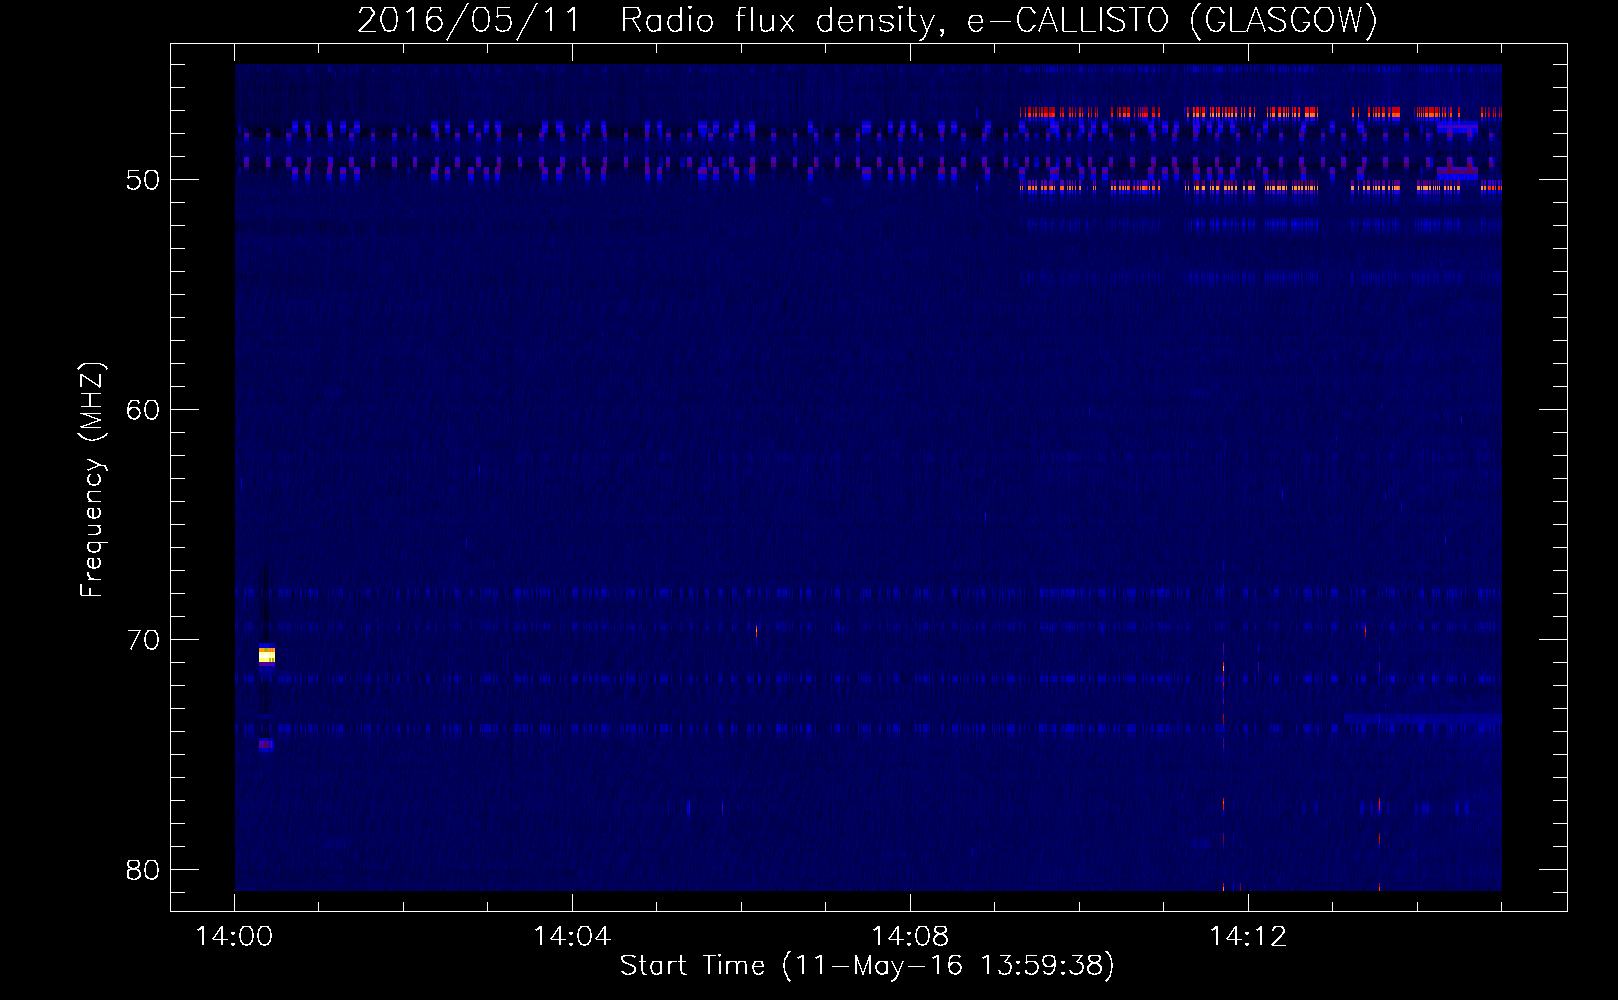Click the "Frequency (MHZ)" axis label
The width and height of the screenshot is (1618, 1000).
click(x=92, y=480)
